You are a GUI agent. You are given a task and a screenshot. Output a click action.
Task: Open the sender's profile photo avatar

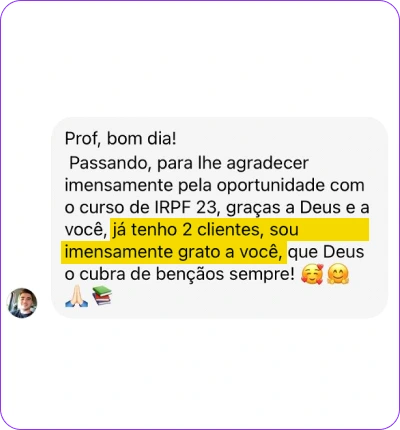[x=22, y=303]
